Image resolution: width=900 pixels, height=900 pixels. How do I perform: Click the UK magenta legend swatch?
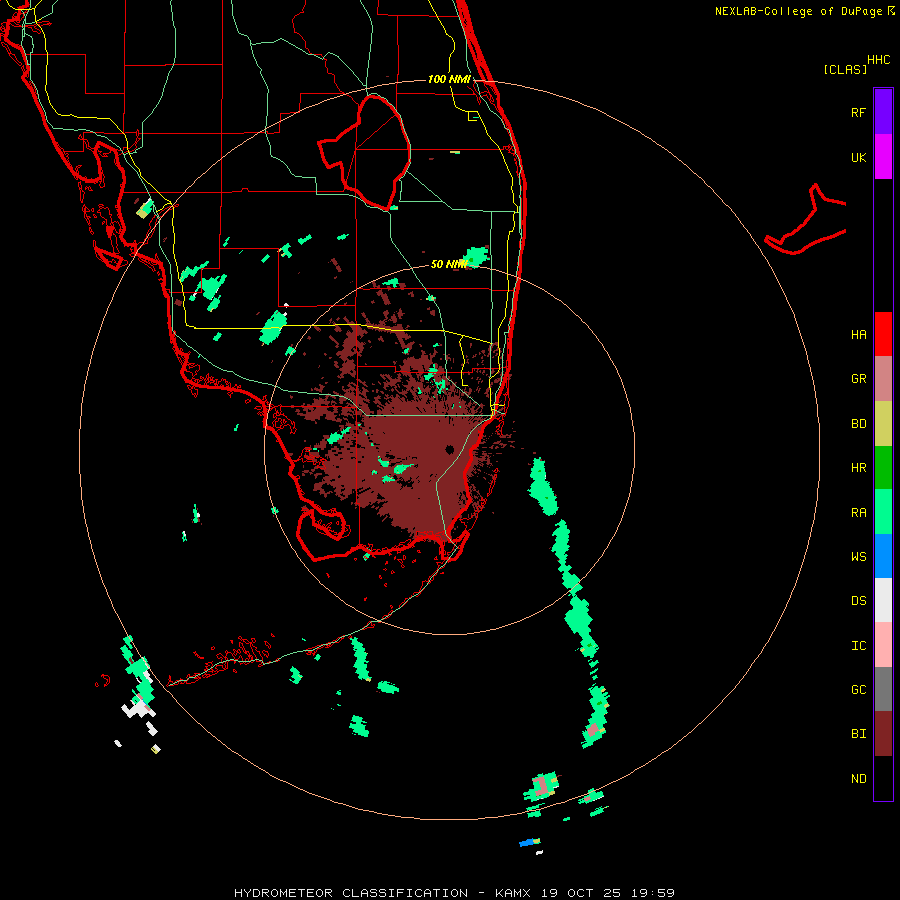tap(883, 157)
